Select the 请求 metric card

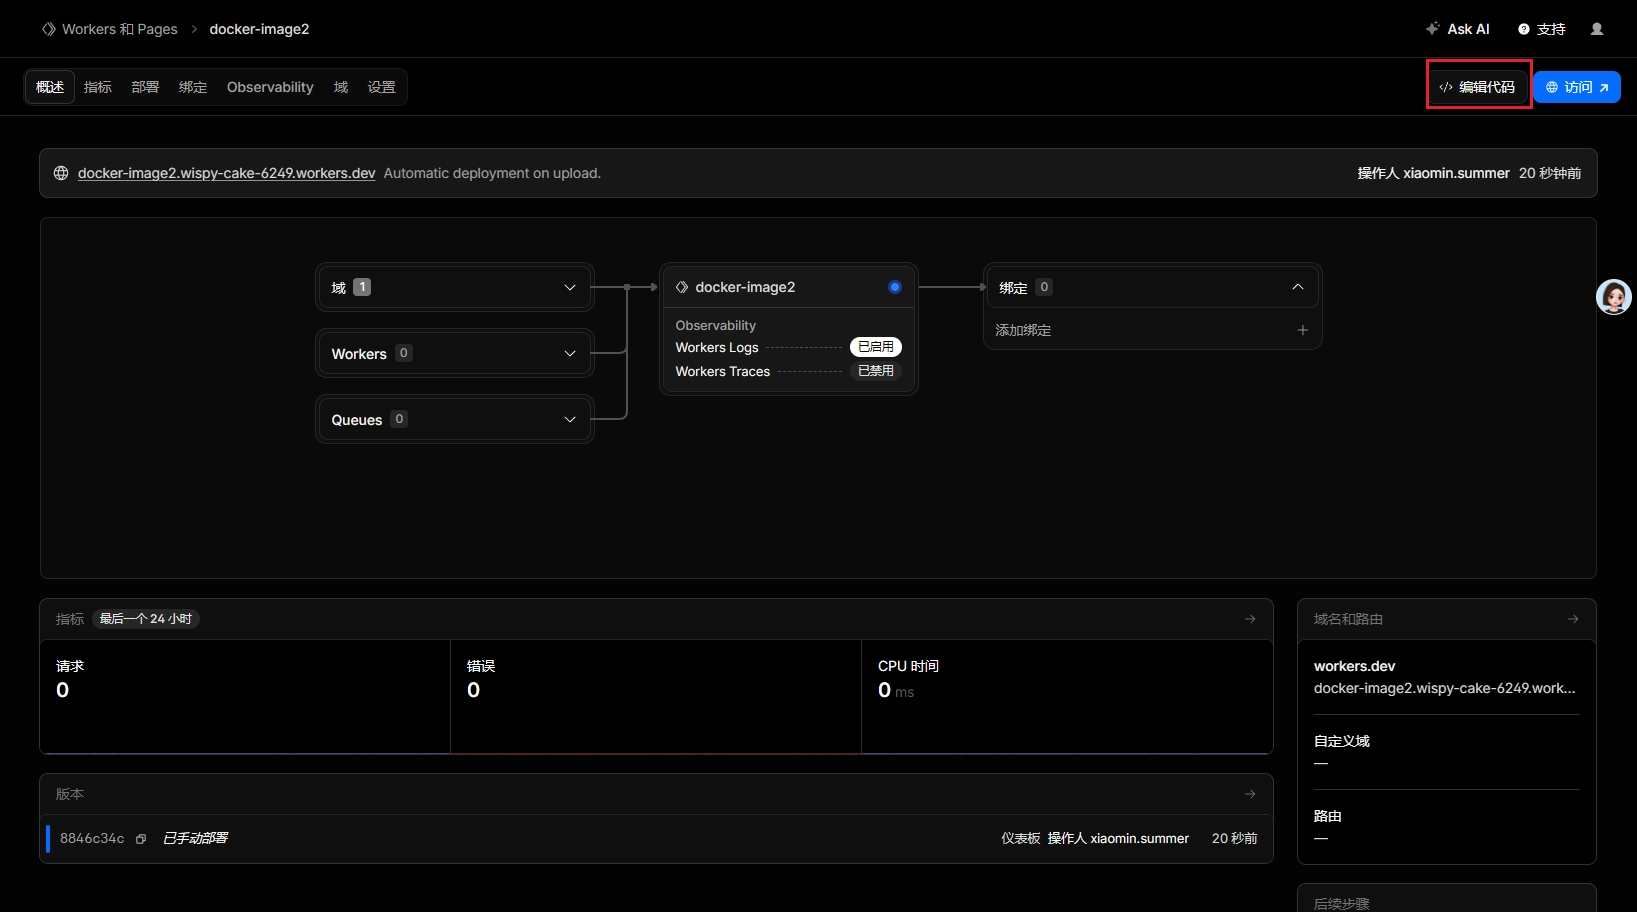(245, 696)
